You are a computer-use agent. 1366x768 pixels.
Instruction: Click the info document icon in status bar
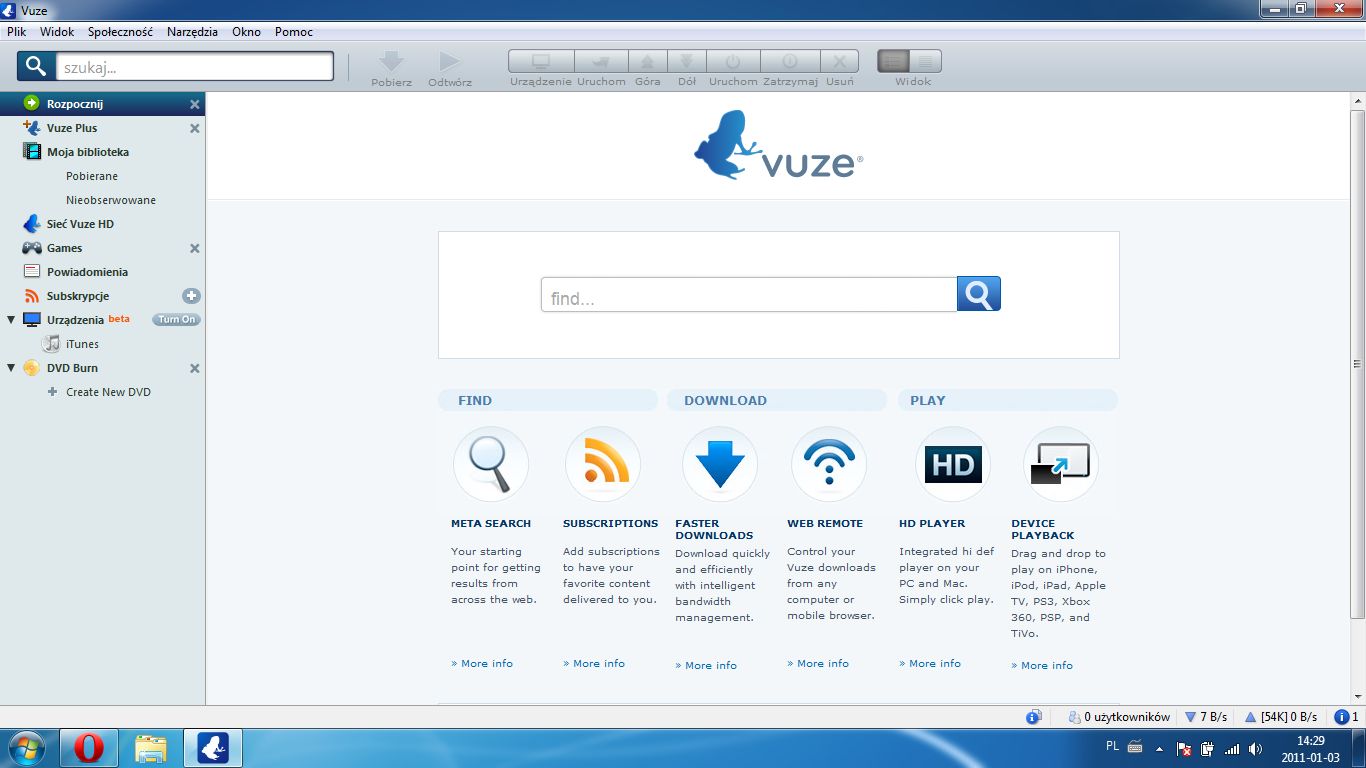(x=1034, y=717)
